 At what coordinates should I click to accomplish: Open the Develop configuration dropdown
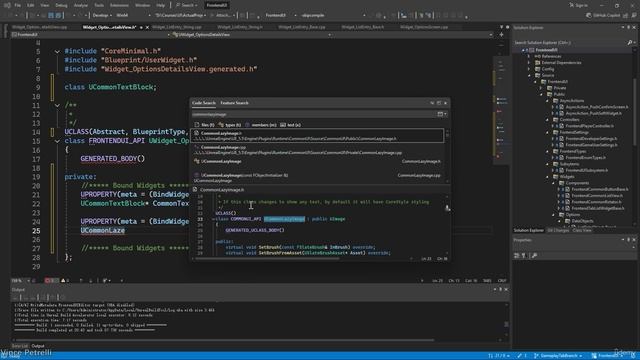coord(102,15)
